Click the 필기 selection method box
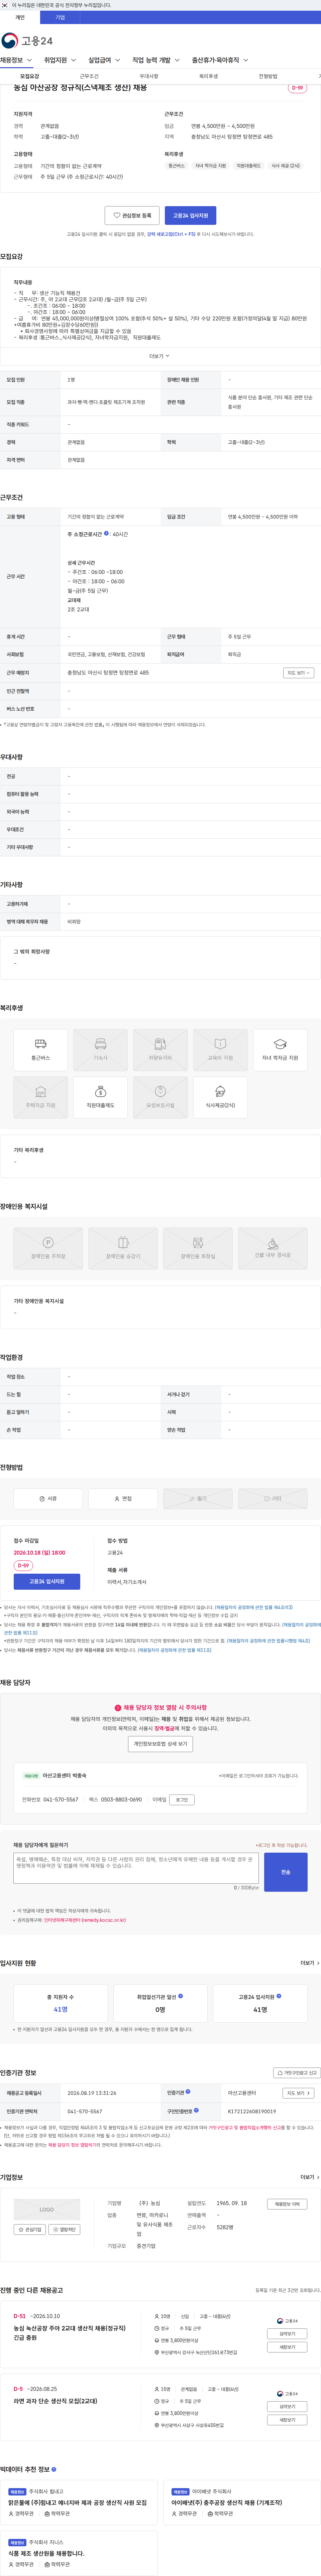This screenshot has width=321, height=2576. [x=198, y=1499]
